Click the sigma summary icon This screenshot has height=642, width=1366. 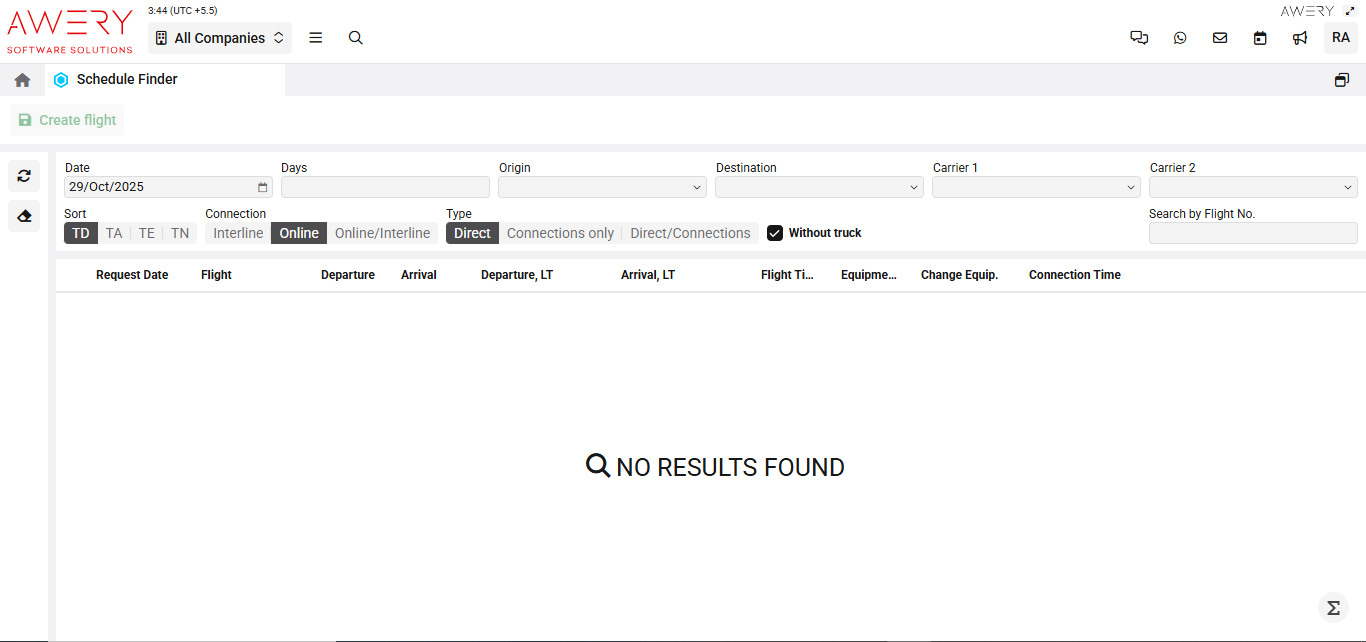[1332, 607]
